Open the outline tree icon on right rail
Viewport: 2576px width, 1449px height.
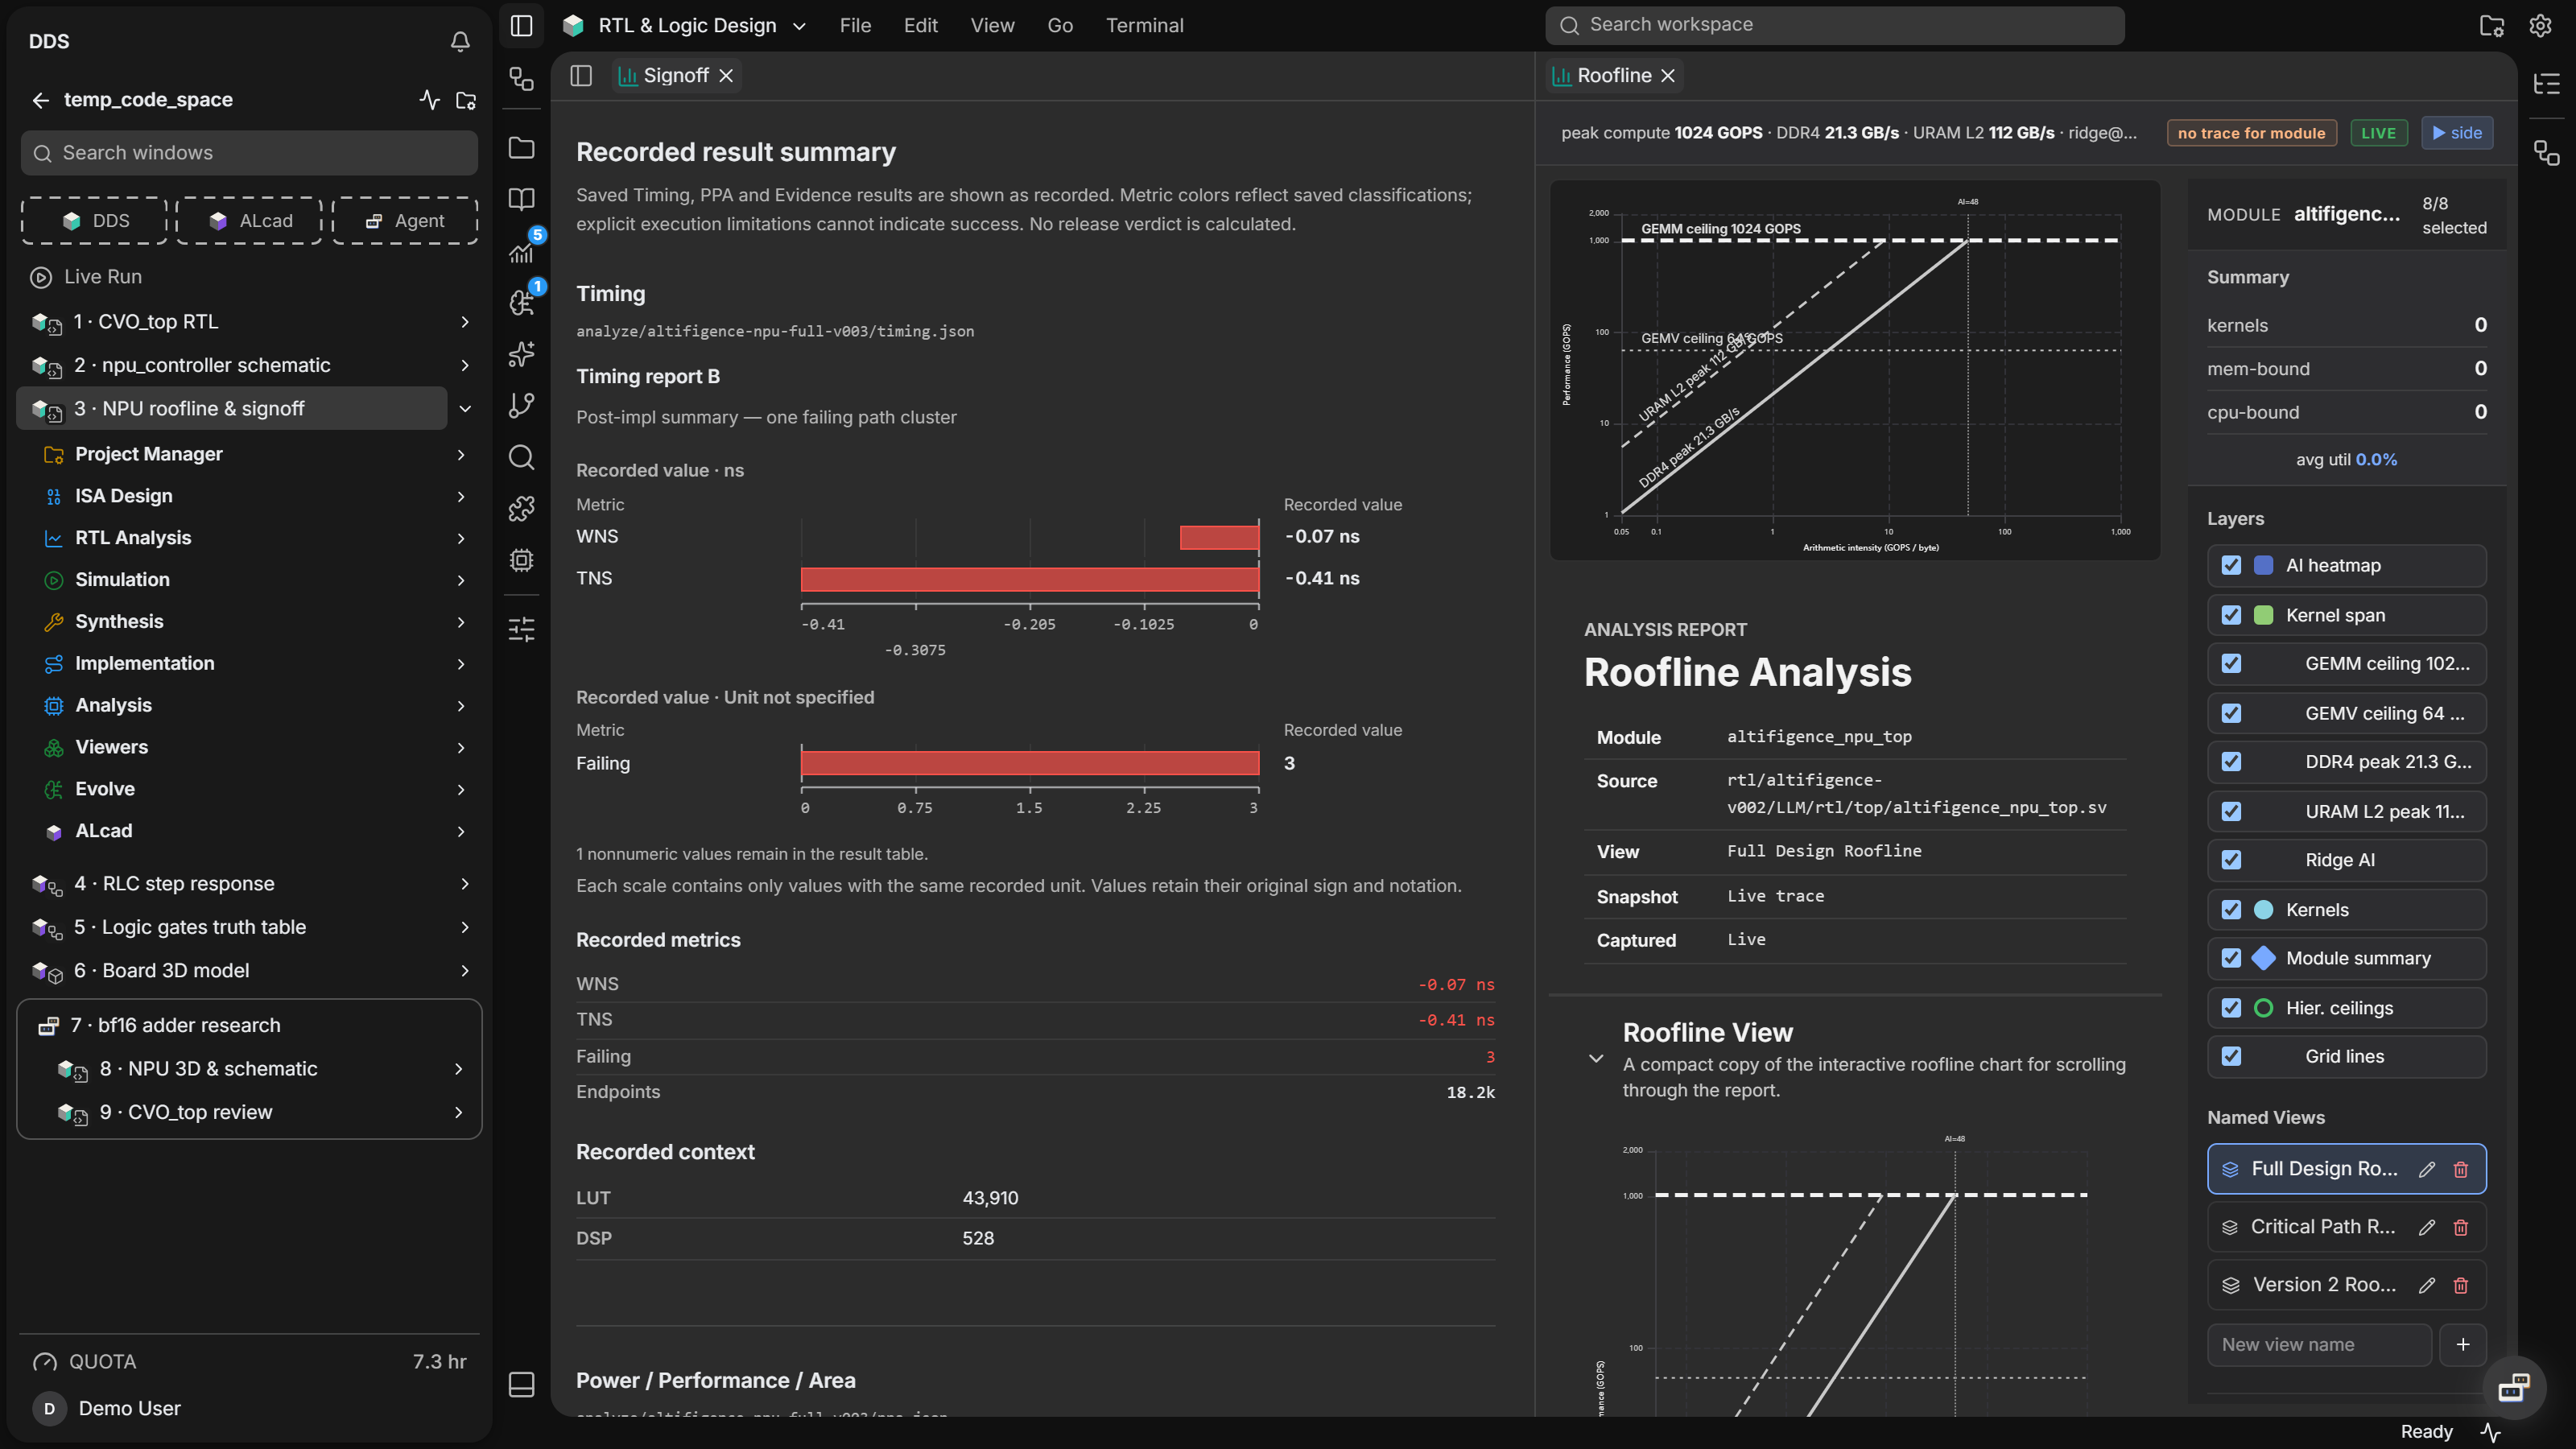click(2546, 84)
